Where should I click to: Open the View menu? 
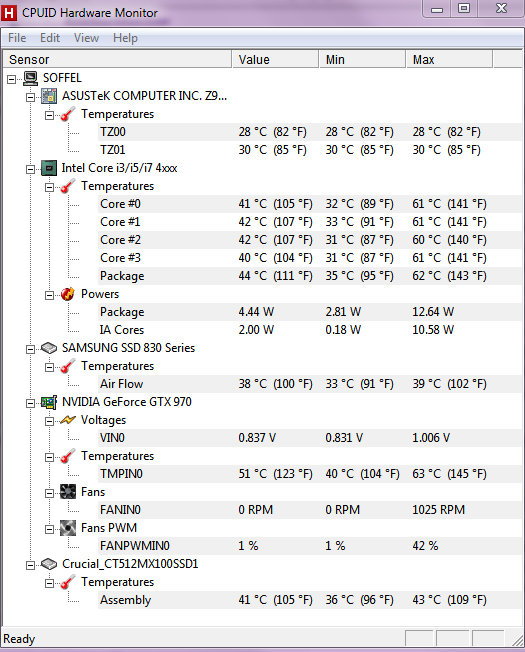86,38
